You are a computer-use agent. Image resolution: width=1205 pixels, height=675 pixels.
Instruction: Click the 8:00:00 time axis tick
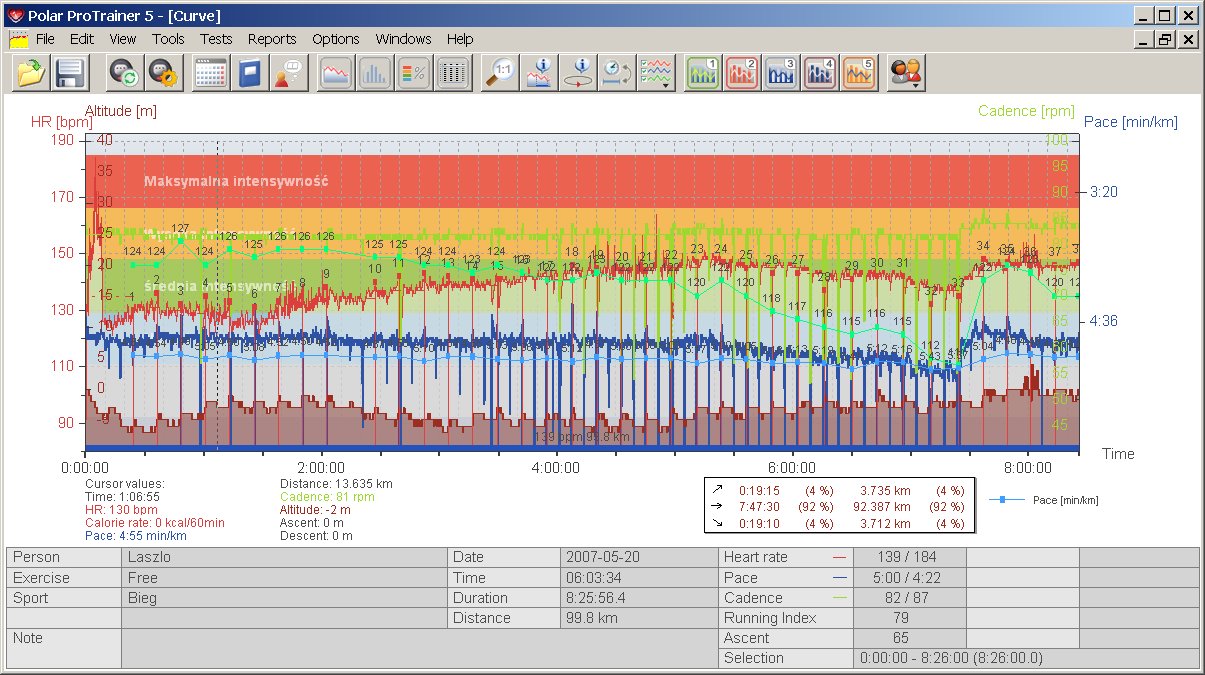click(1027, 466)
